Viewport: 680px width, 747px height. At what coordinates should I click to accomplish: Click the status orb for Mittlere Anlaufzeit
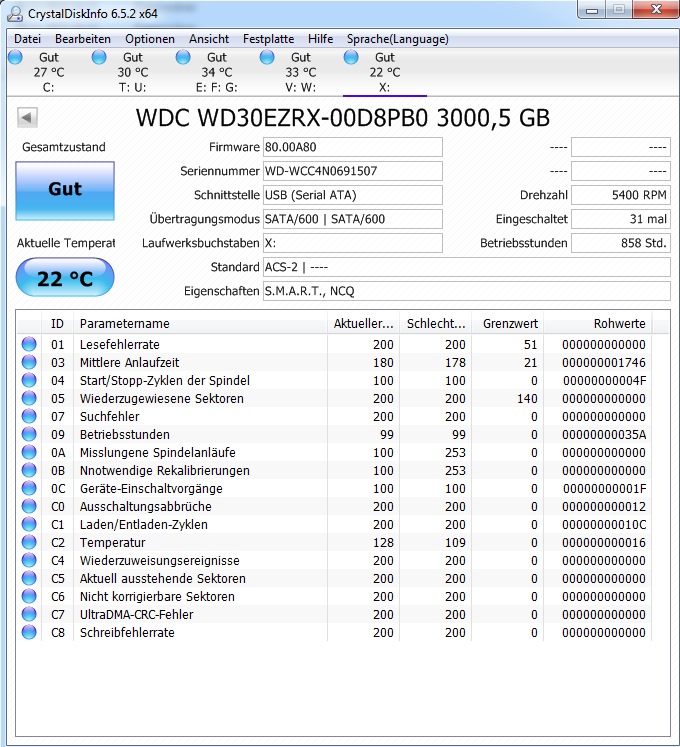tap(29, 362)
